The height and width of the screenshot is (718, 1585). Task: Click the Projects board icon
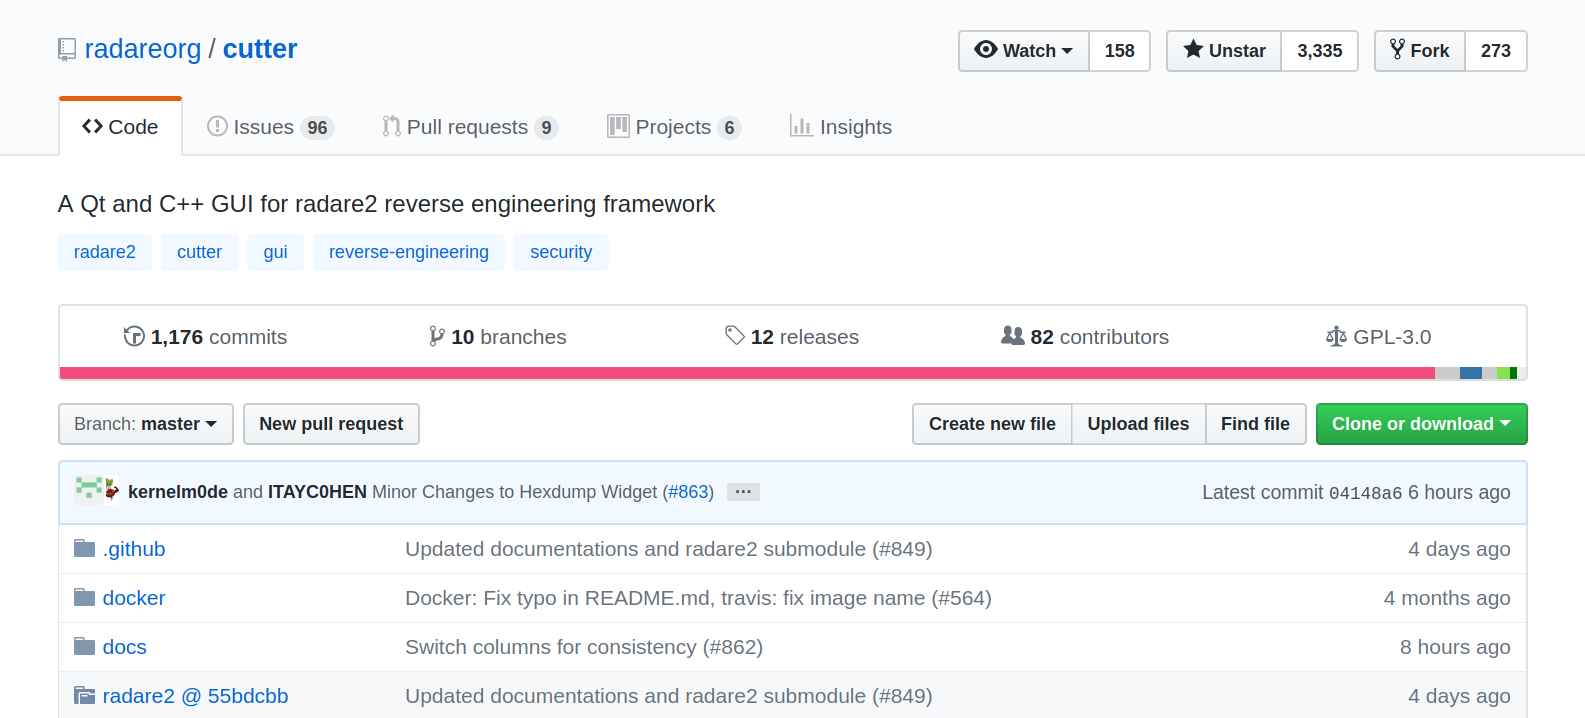(x=618, y=126)
